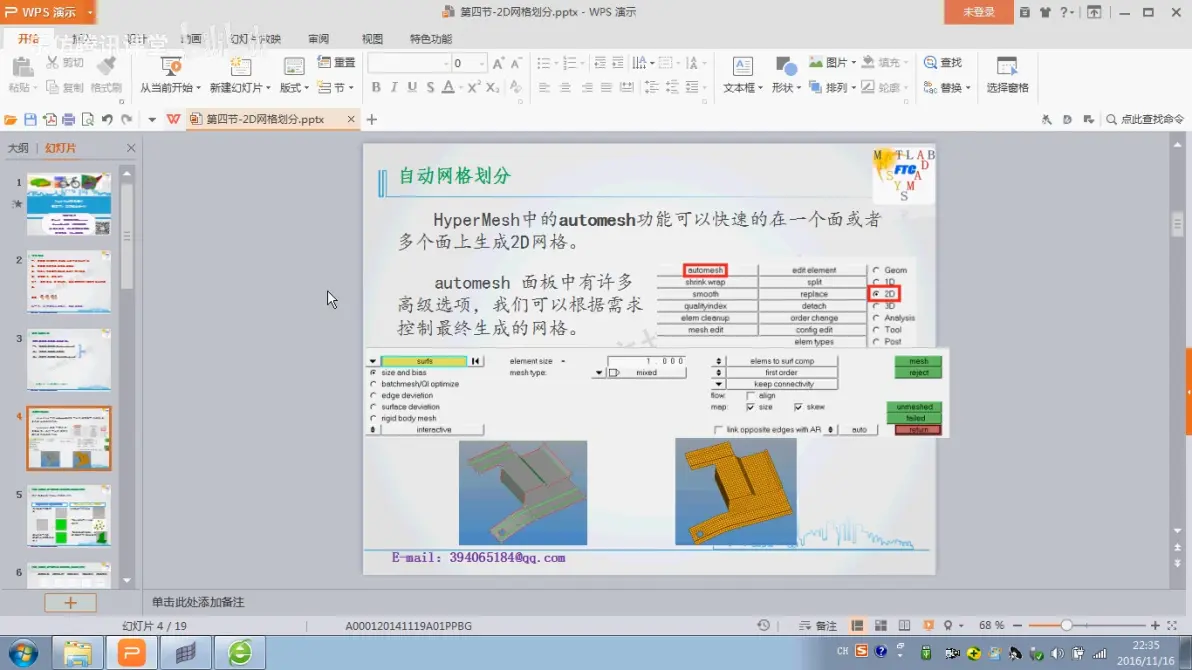Switch to the 大纲 (Outline) pane tab

click(18, 148)
